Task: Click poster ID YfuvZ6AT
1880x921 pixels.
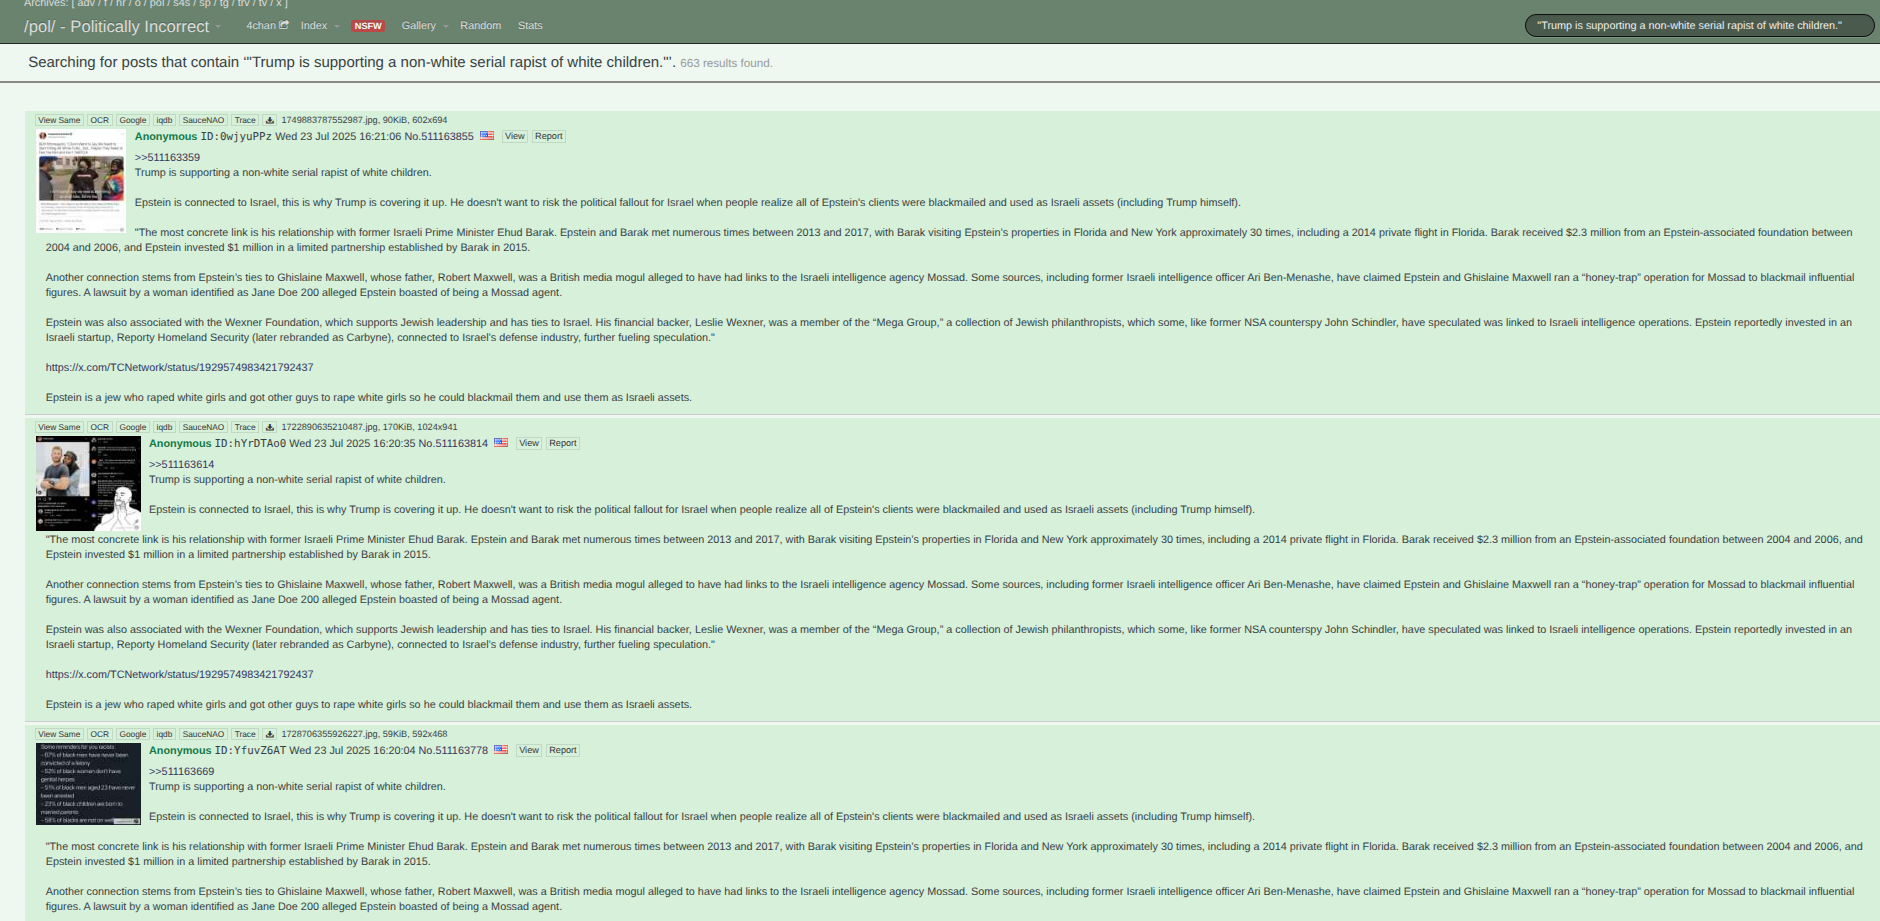Action: coord(250,750)
